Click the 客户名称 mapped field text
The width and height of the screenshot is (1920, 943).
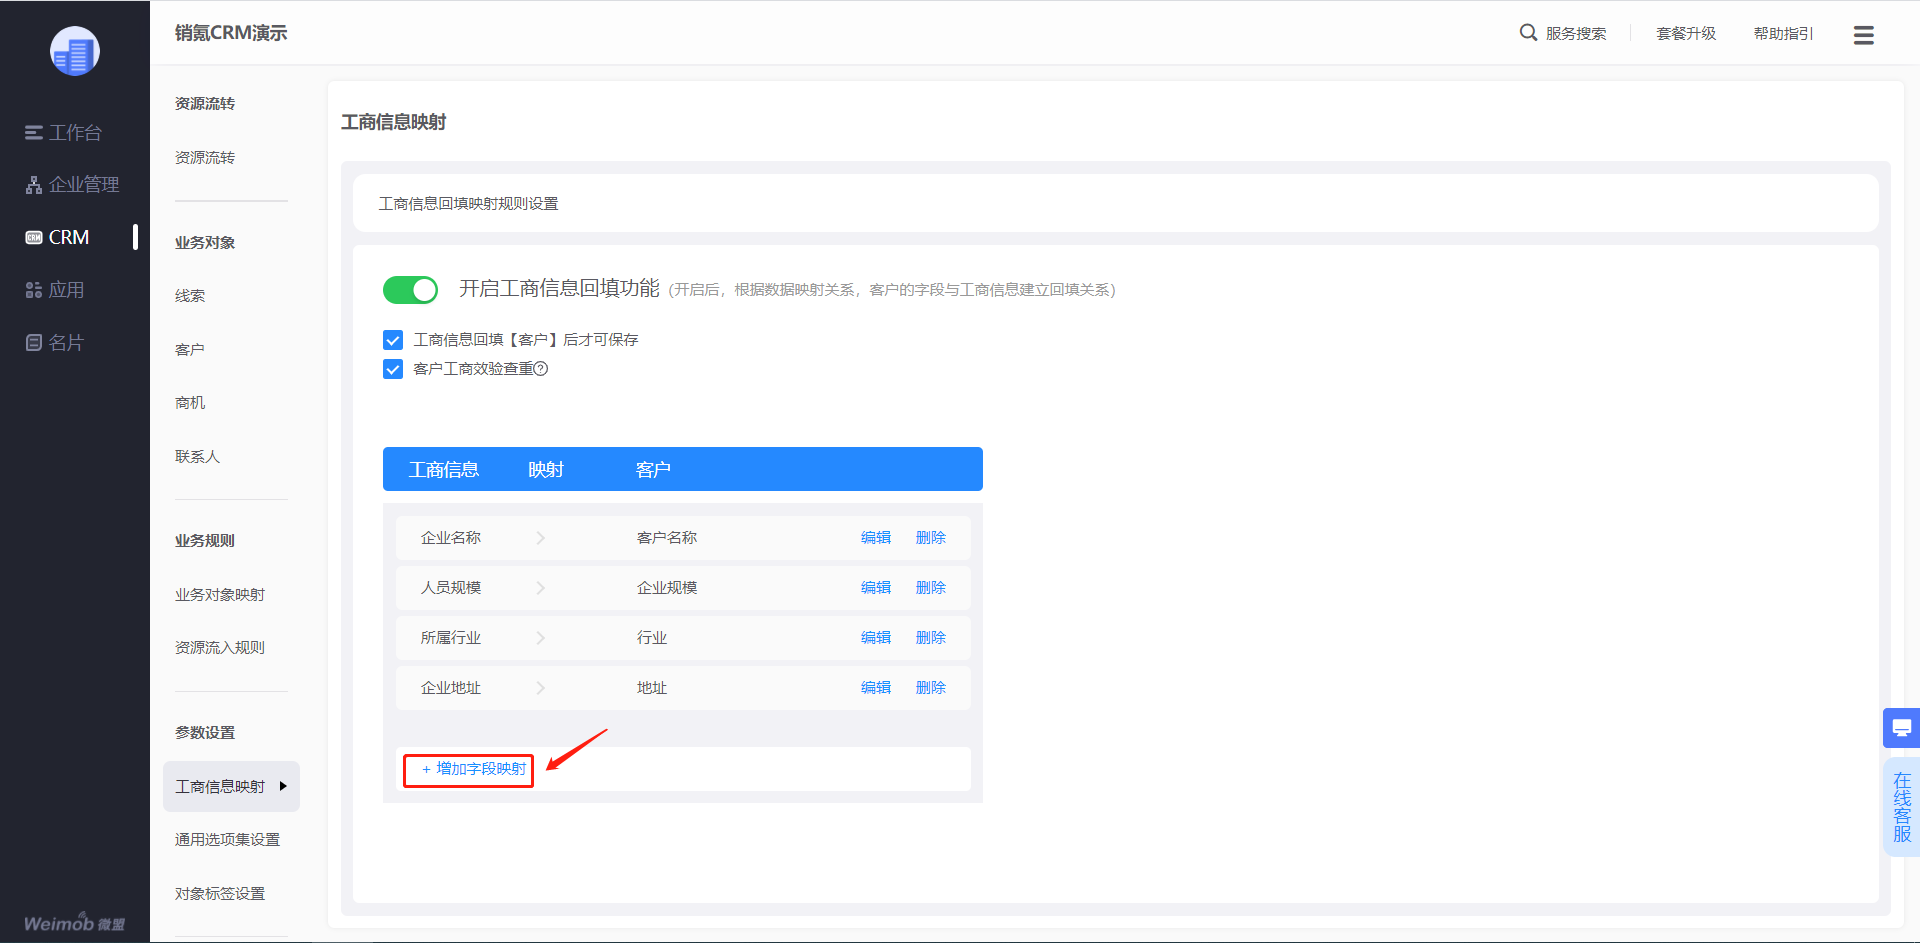tap(667, 538)
